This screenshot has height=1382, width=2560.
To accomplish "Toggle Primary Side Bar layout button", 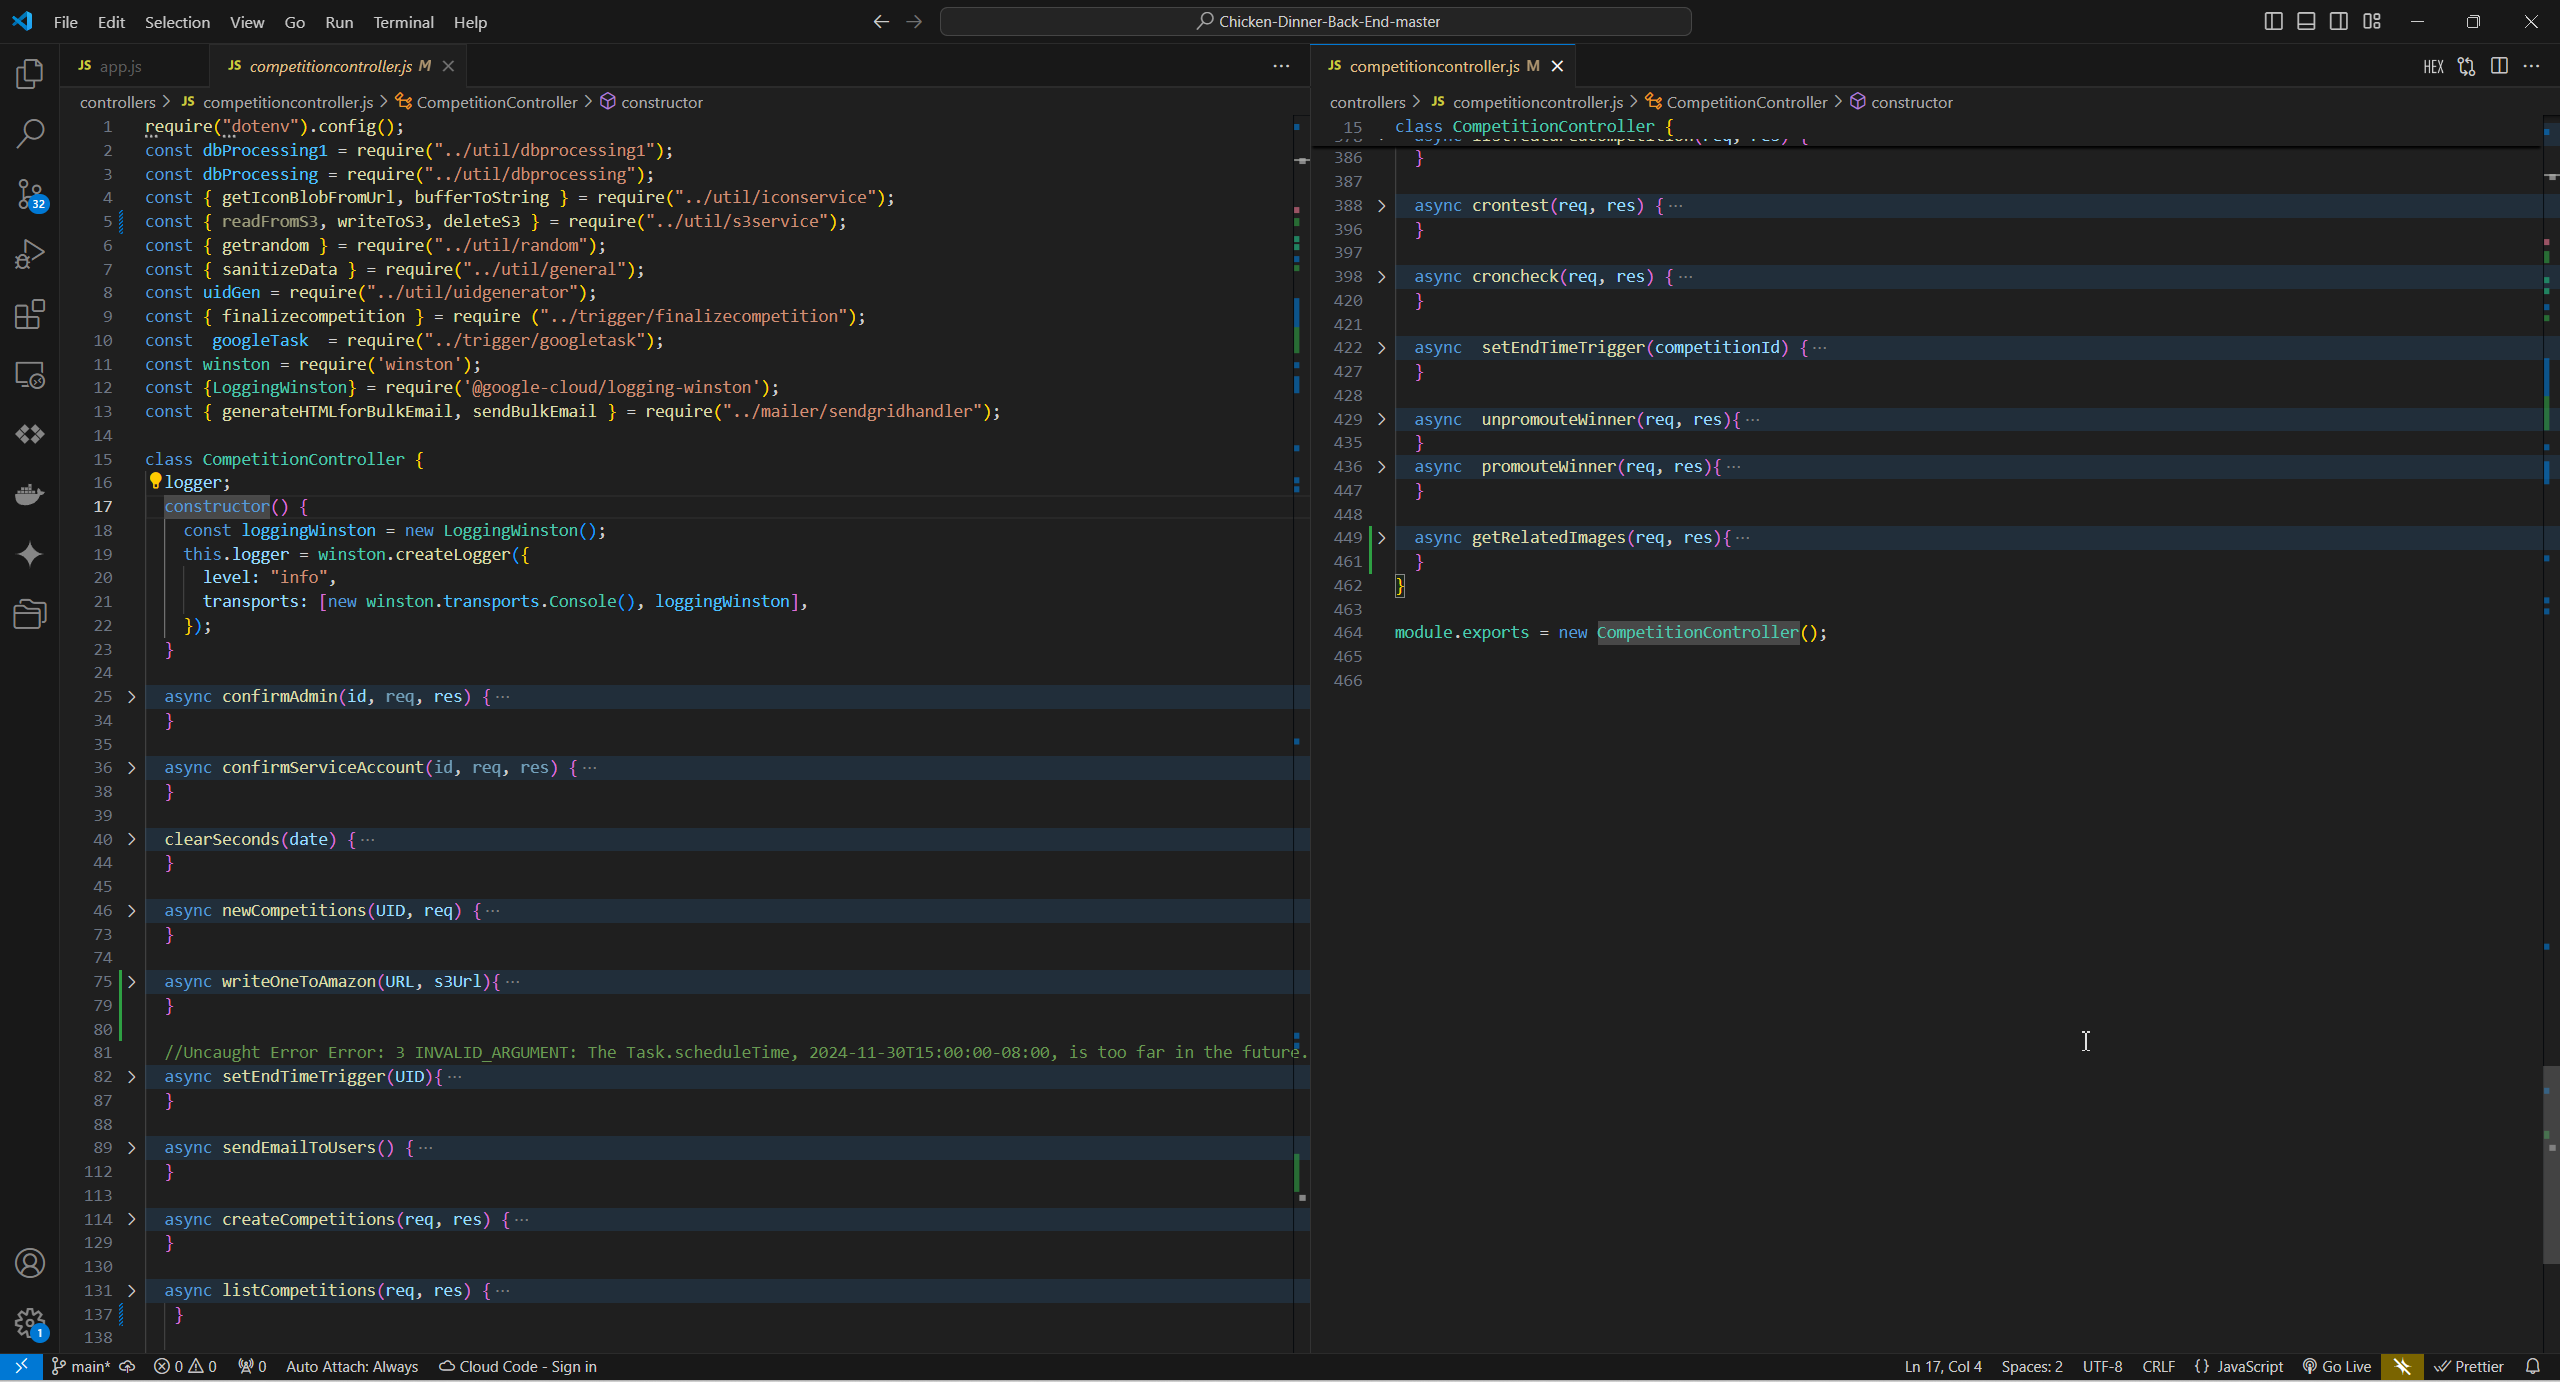I will [2273, 21].
